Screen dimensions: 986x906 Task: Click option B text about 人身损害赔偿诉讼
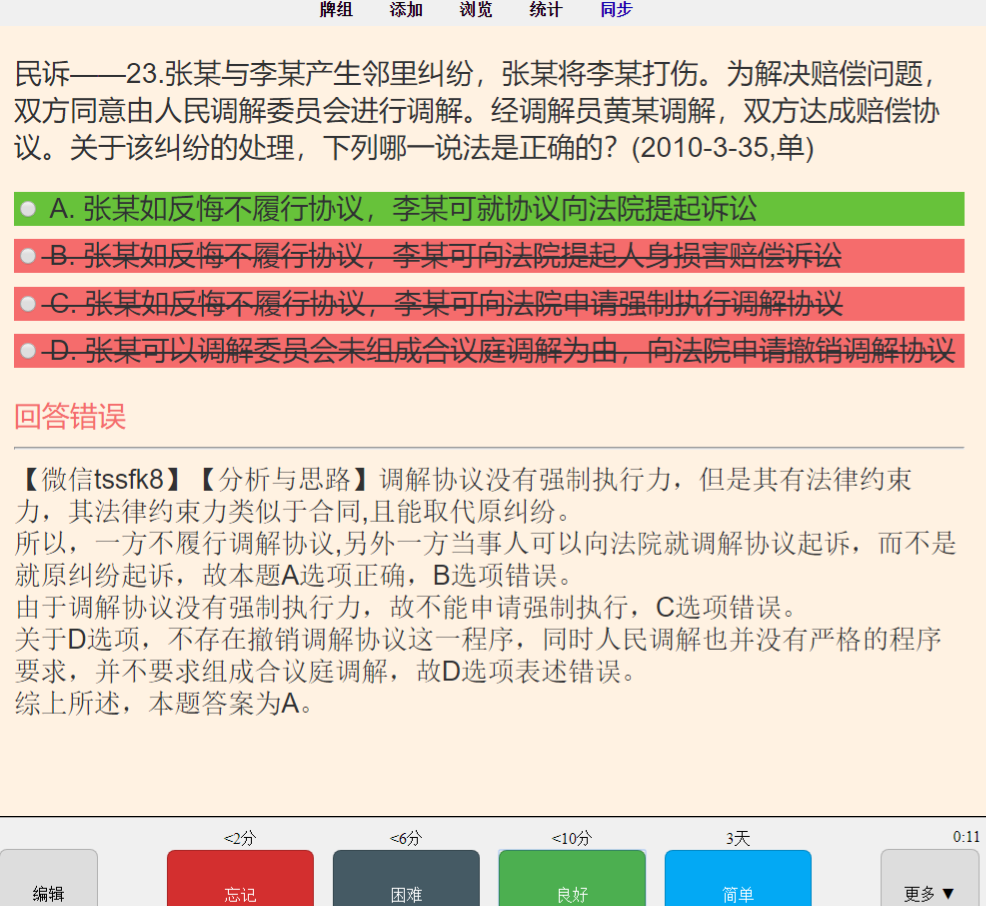(x=445, y=256)
